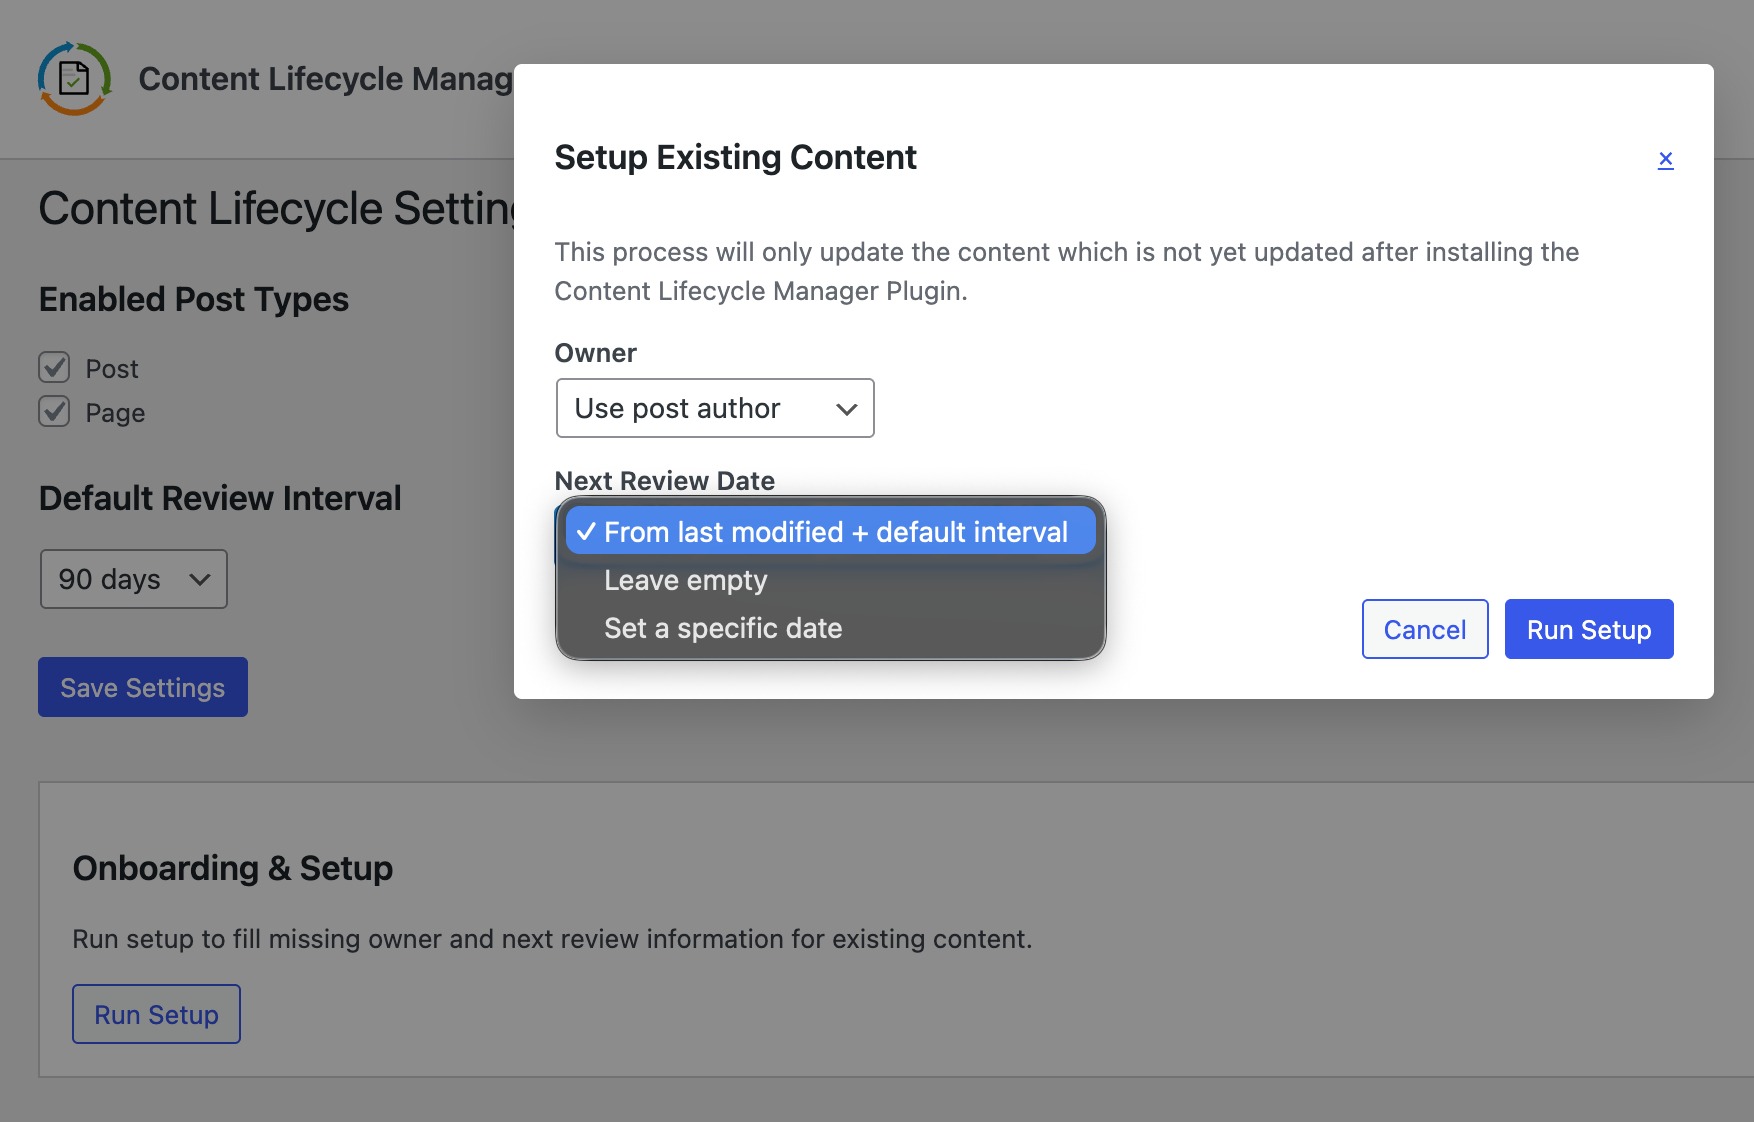Viewport: 1754px width, 1122px height.
Task: Click the Setup Existing Content dialog title
Action: pos(735,157)
